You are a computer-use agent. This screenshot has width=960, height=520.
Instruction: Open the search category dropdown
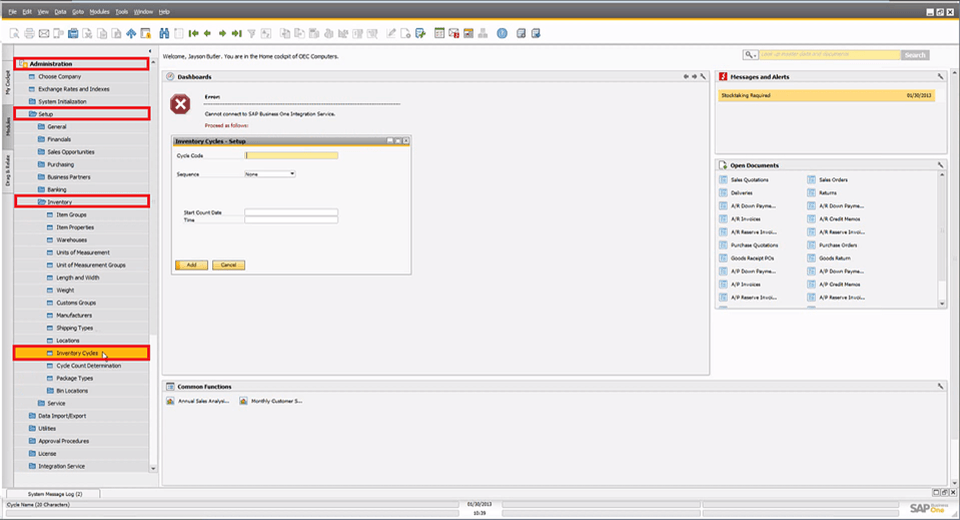(x=751, y=55)
